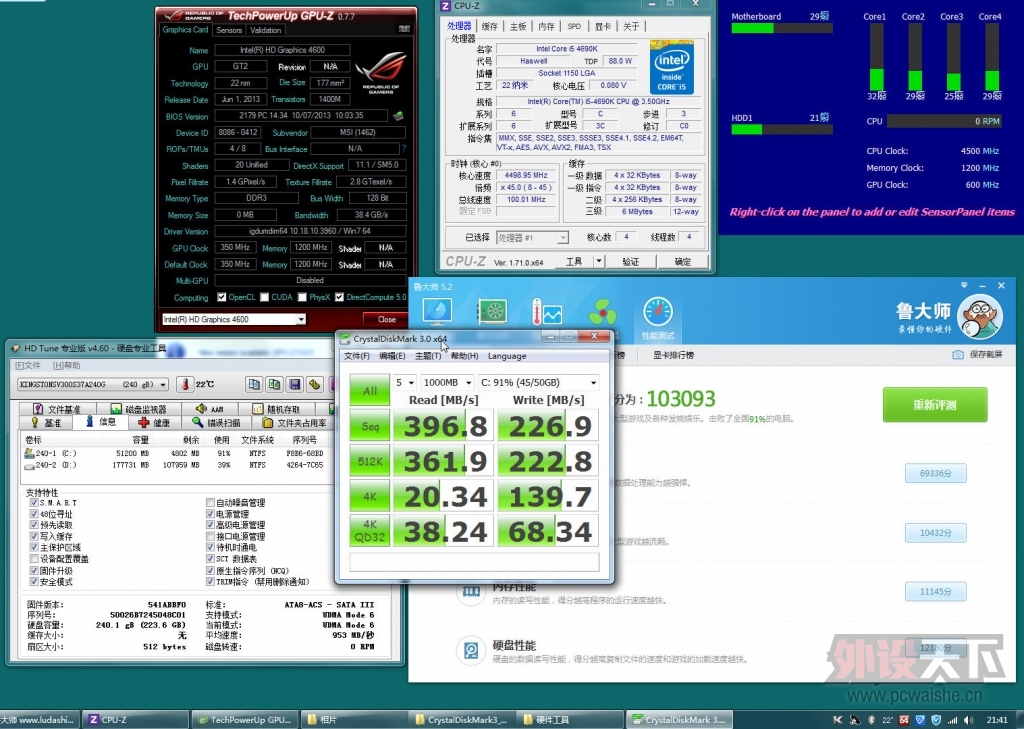
Task: Click the taskbar clock showing 21:41
Action: (997, 720)
